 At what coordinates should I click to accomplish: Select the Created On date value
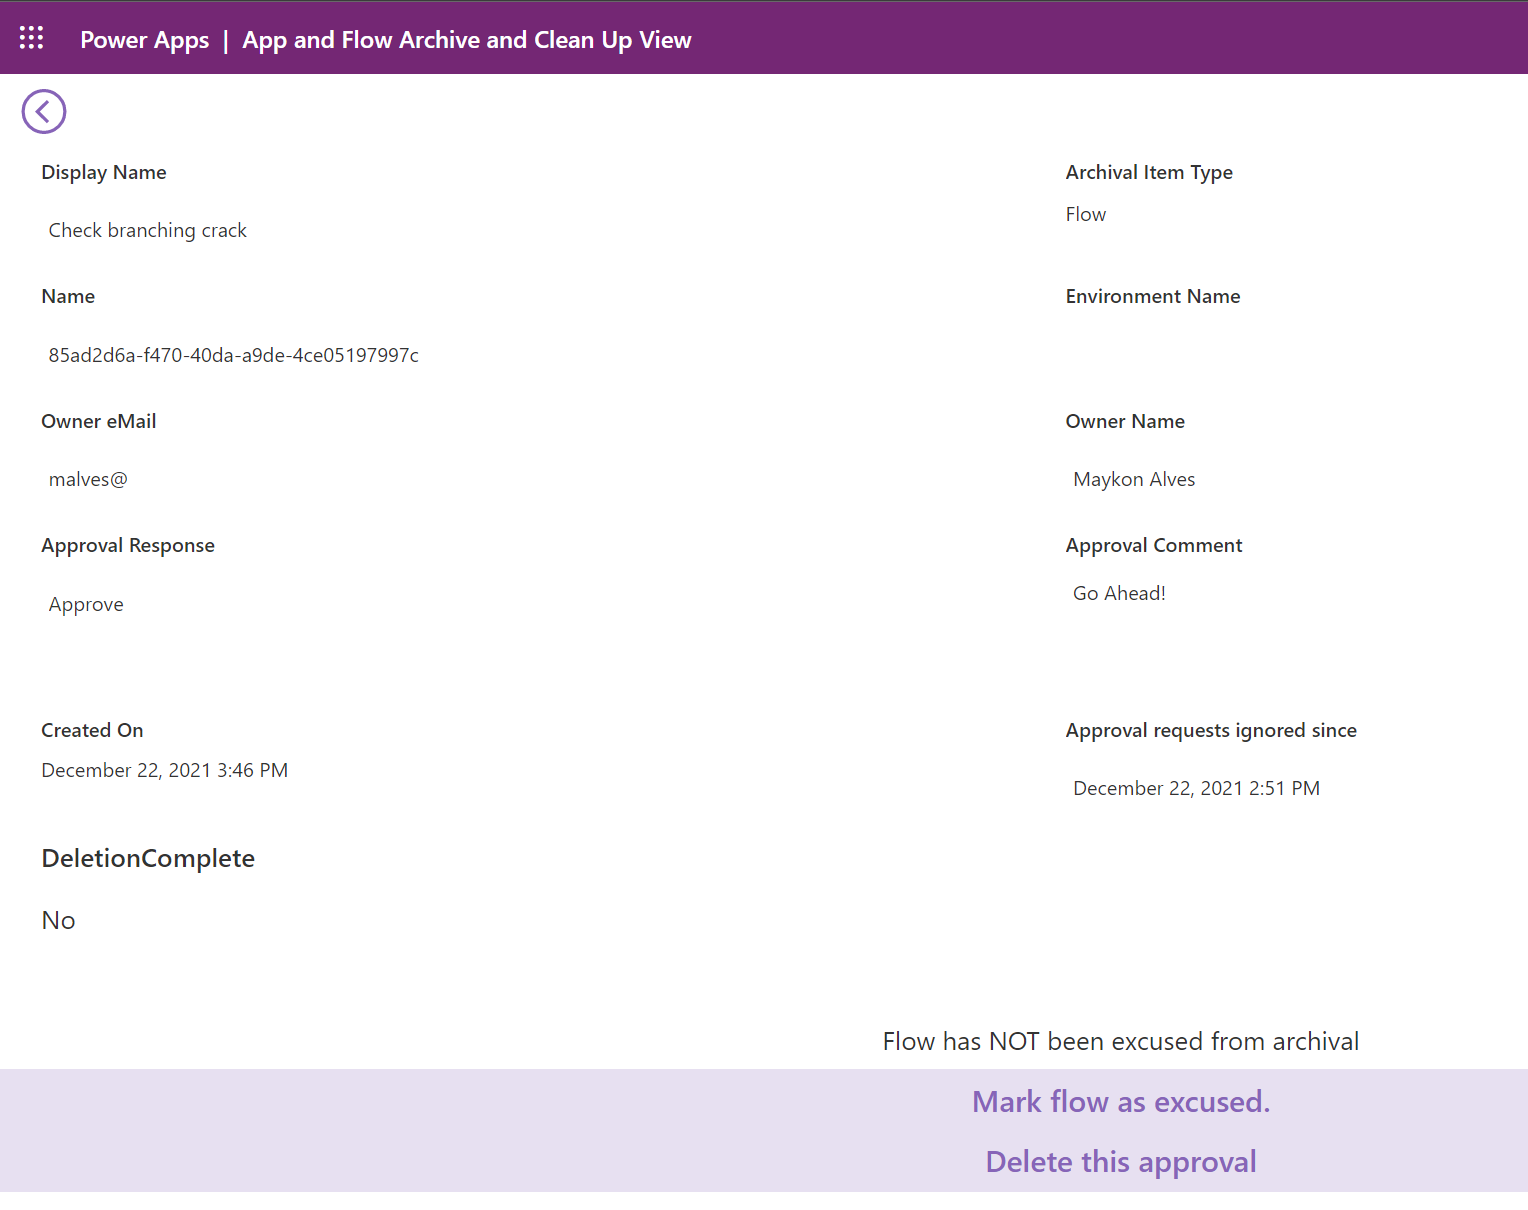(x=164, y=770)
